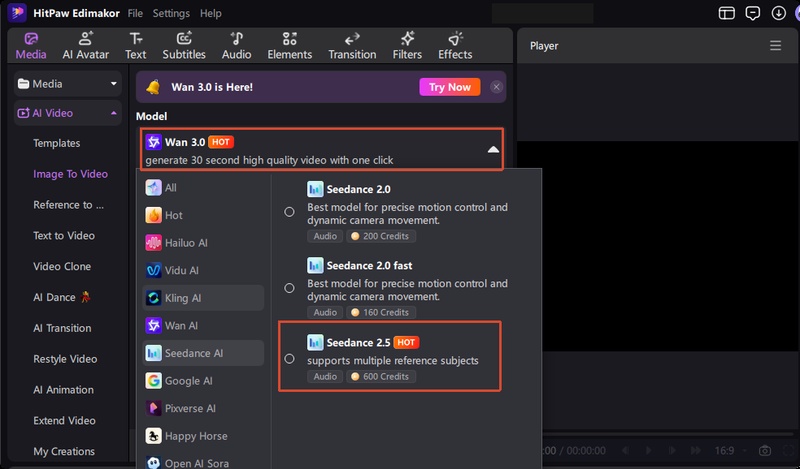Viewport: 800px width, 469px height.
Task: Click the download icon in title bar
Action: pos(779,13)
